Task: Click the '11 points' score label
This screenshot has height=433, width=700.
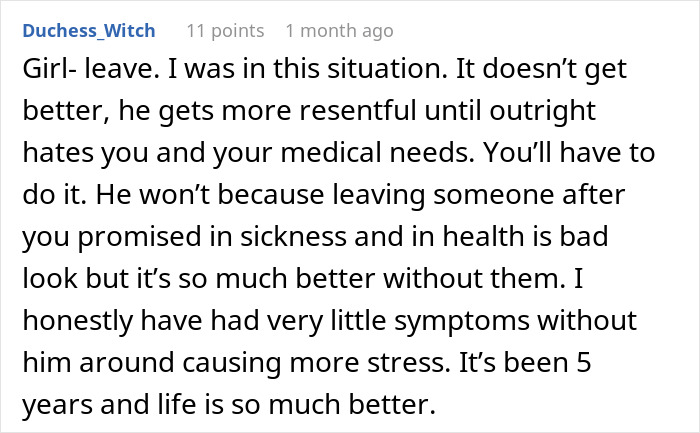Action: (x=225, y=31)
